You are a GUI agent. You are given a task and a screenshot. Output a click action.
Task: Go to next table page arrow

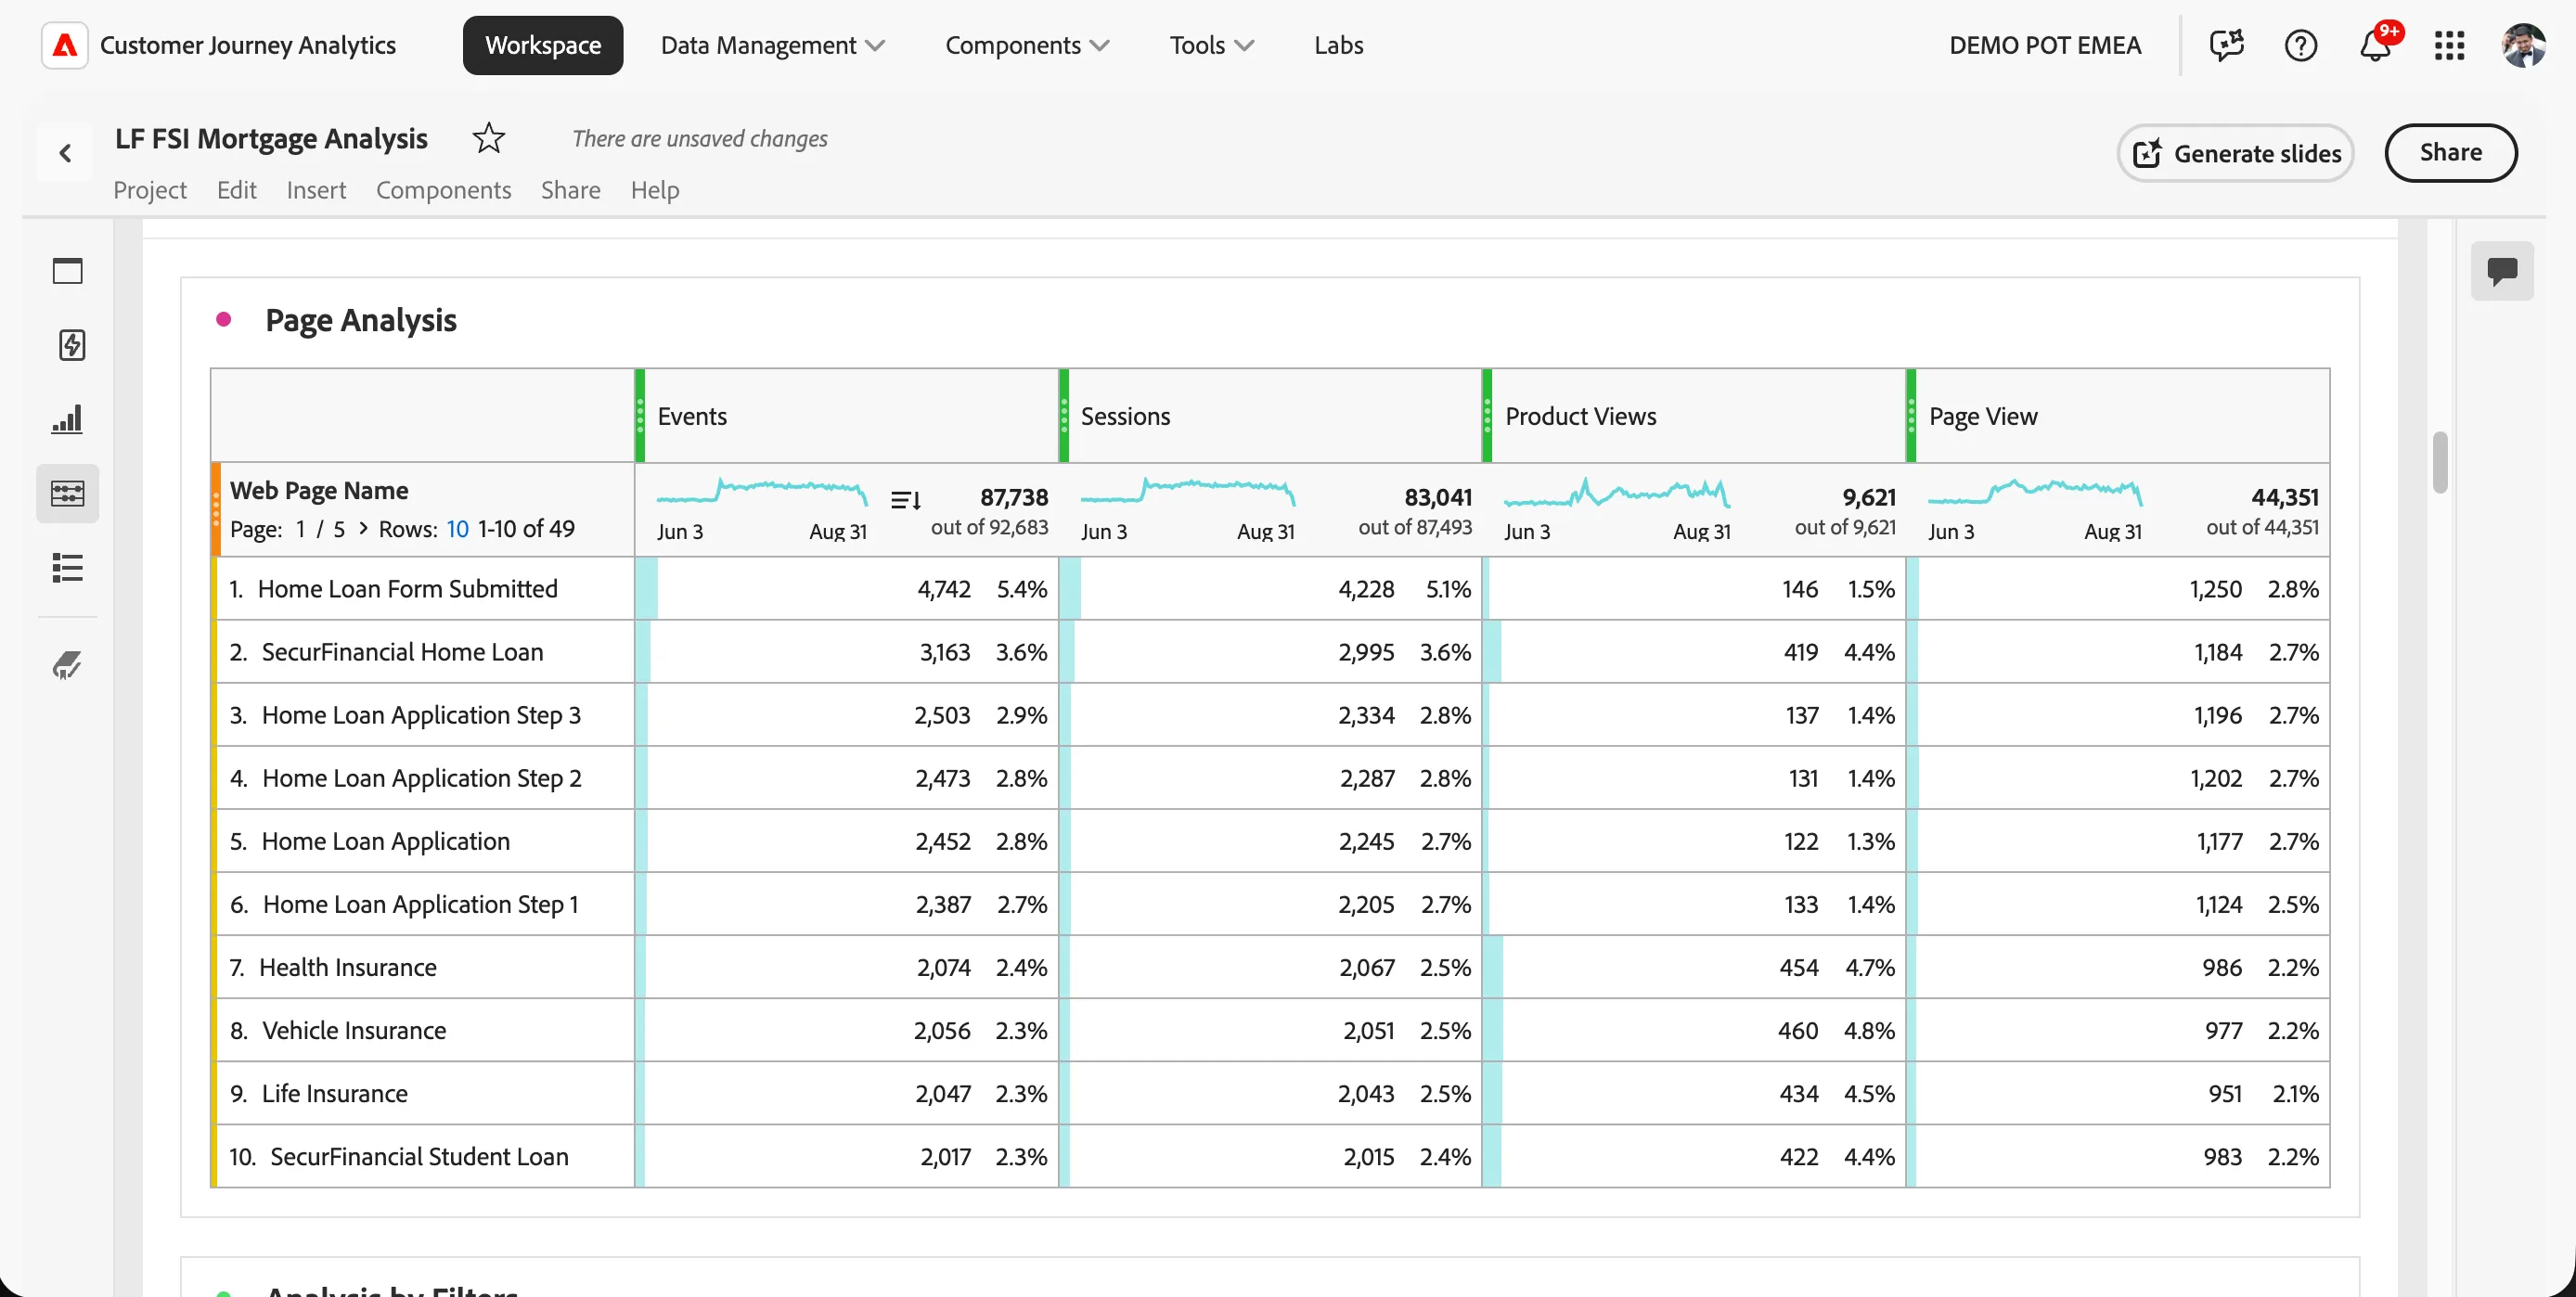[363, 528]
